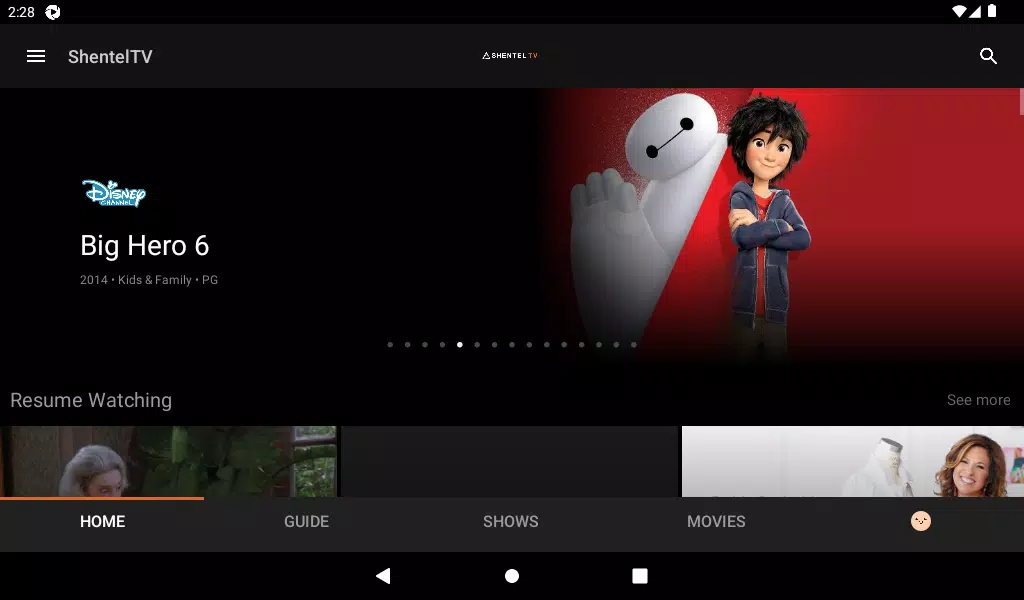Resume the blank middle thumbnail
1024x600 pixels.
click(509, 462)
